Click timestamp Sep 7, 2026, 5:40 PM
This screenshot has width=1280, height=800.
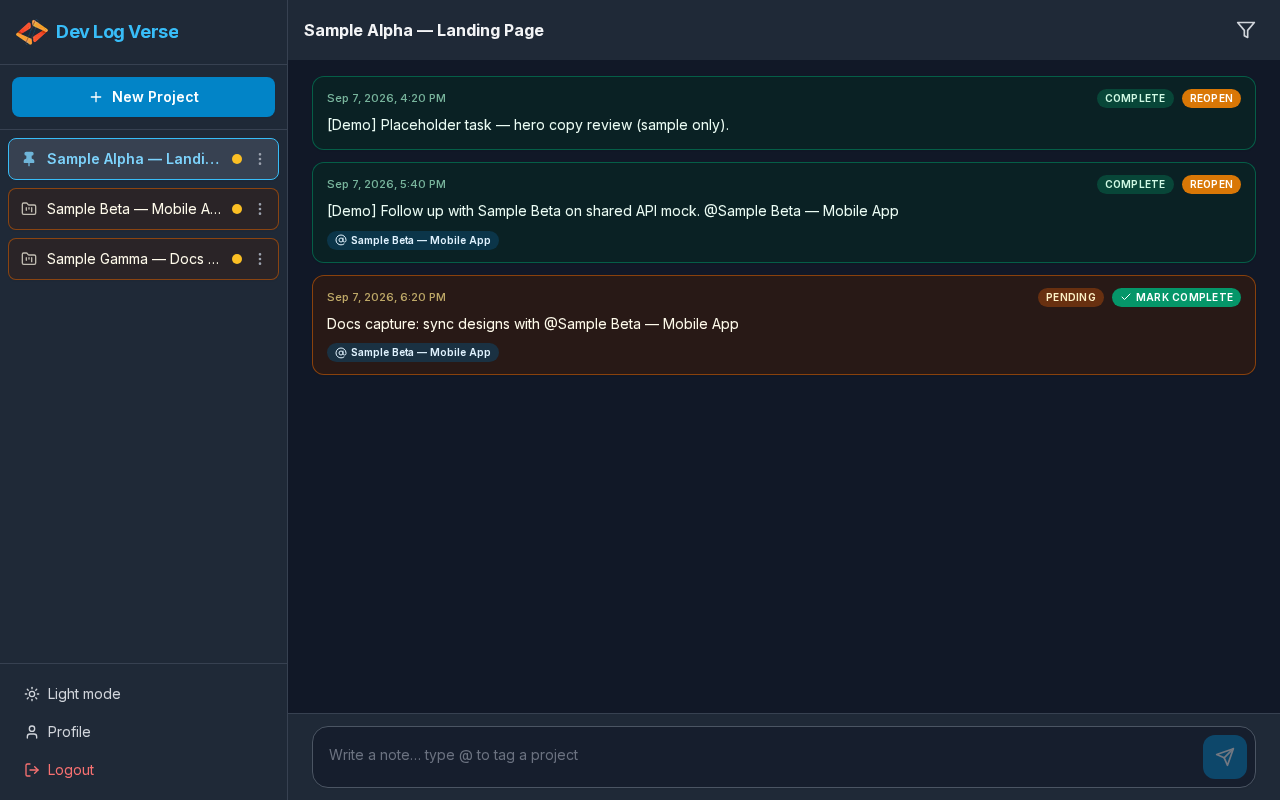point(386,184)
